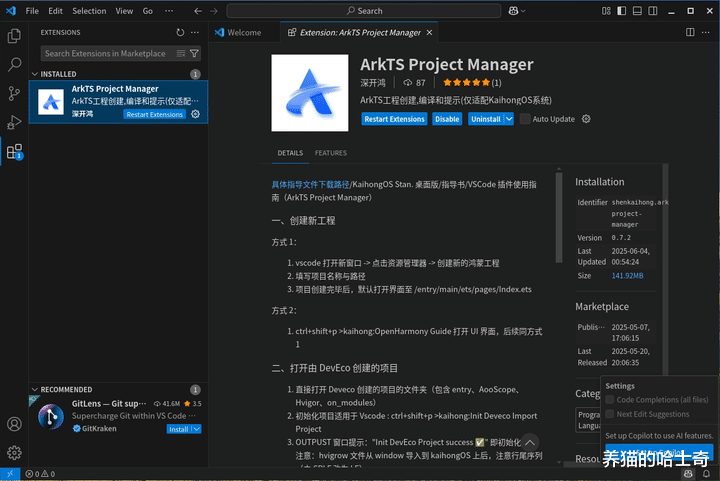Open extension settings gear beside Auto Update

tap(586, 119)
